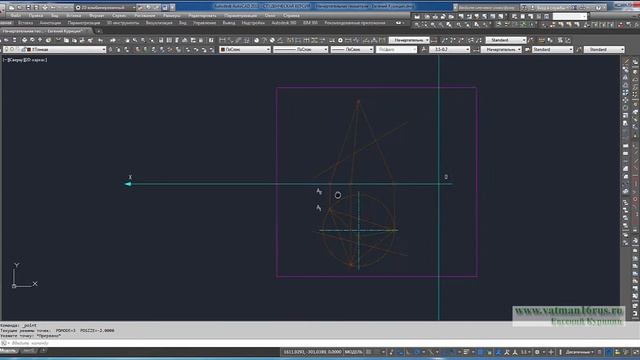Click the coordinates readout in status bar
640x360 pixels.
coord(312,352)
